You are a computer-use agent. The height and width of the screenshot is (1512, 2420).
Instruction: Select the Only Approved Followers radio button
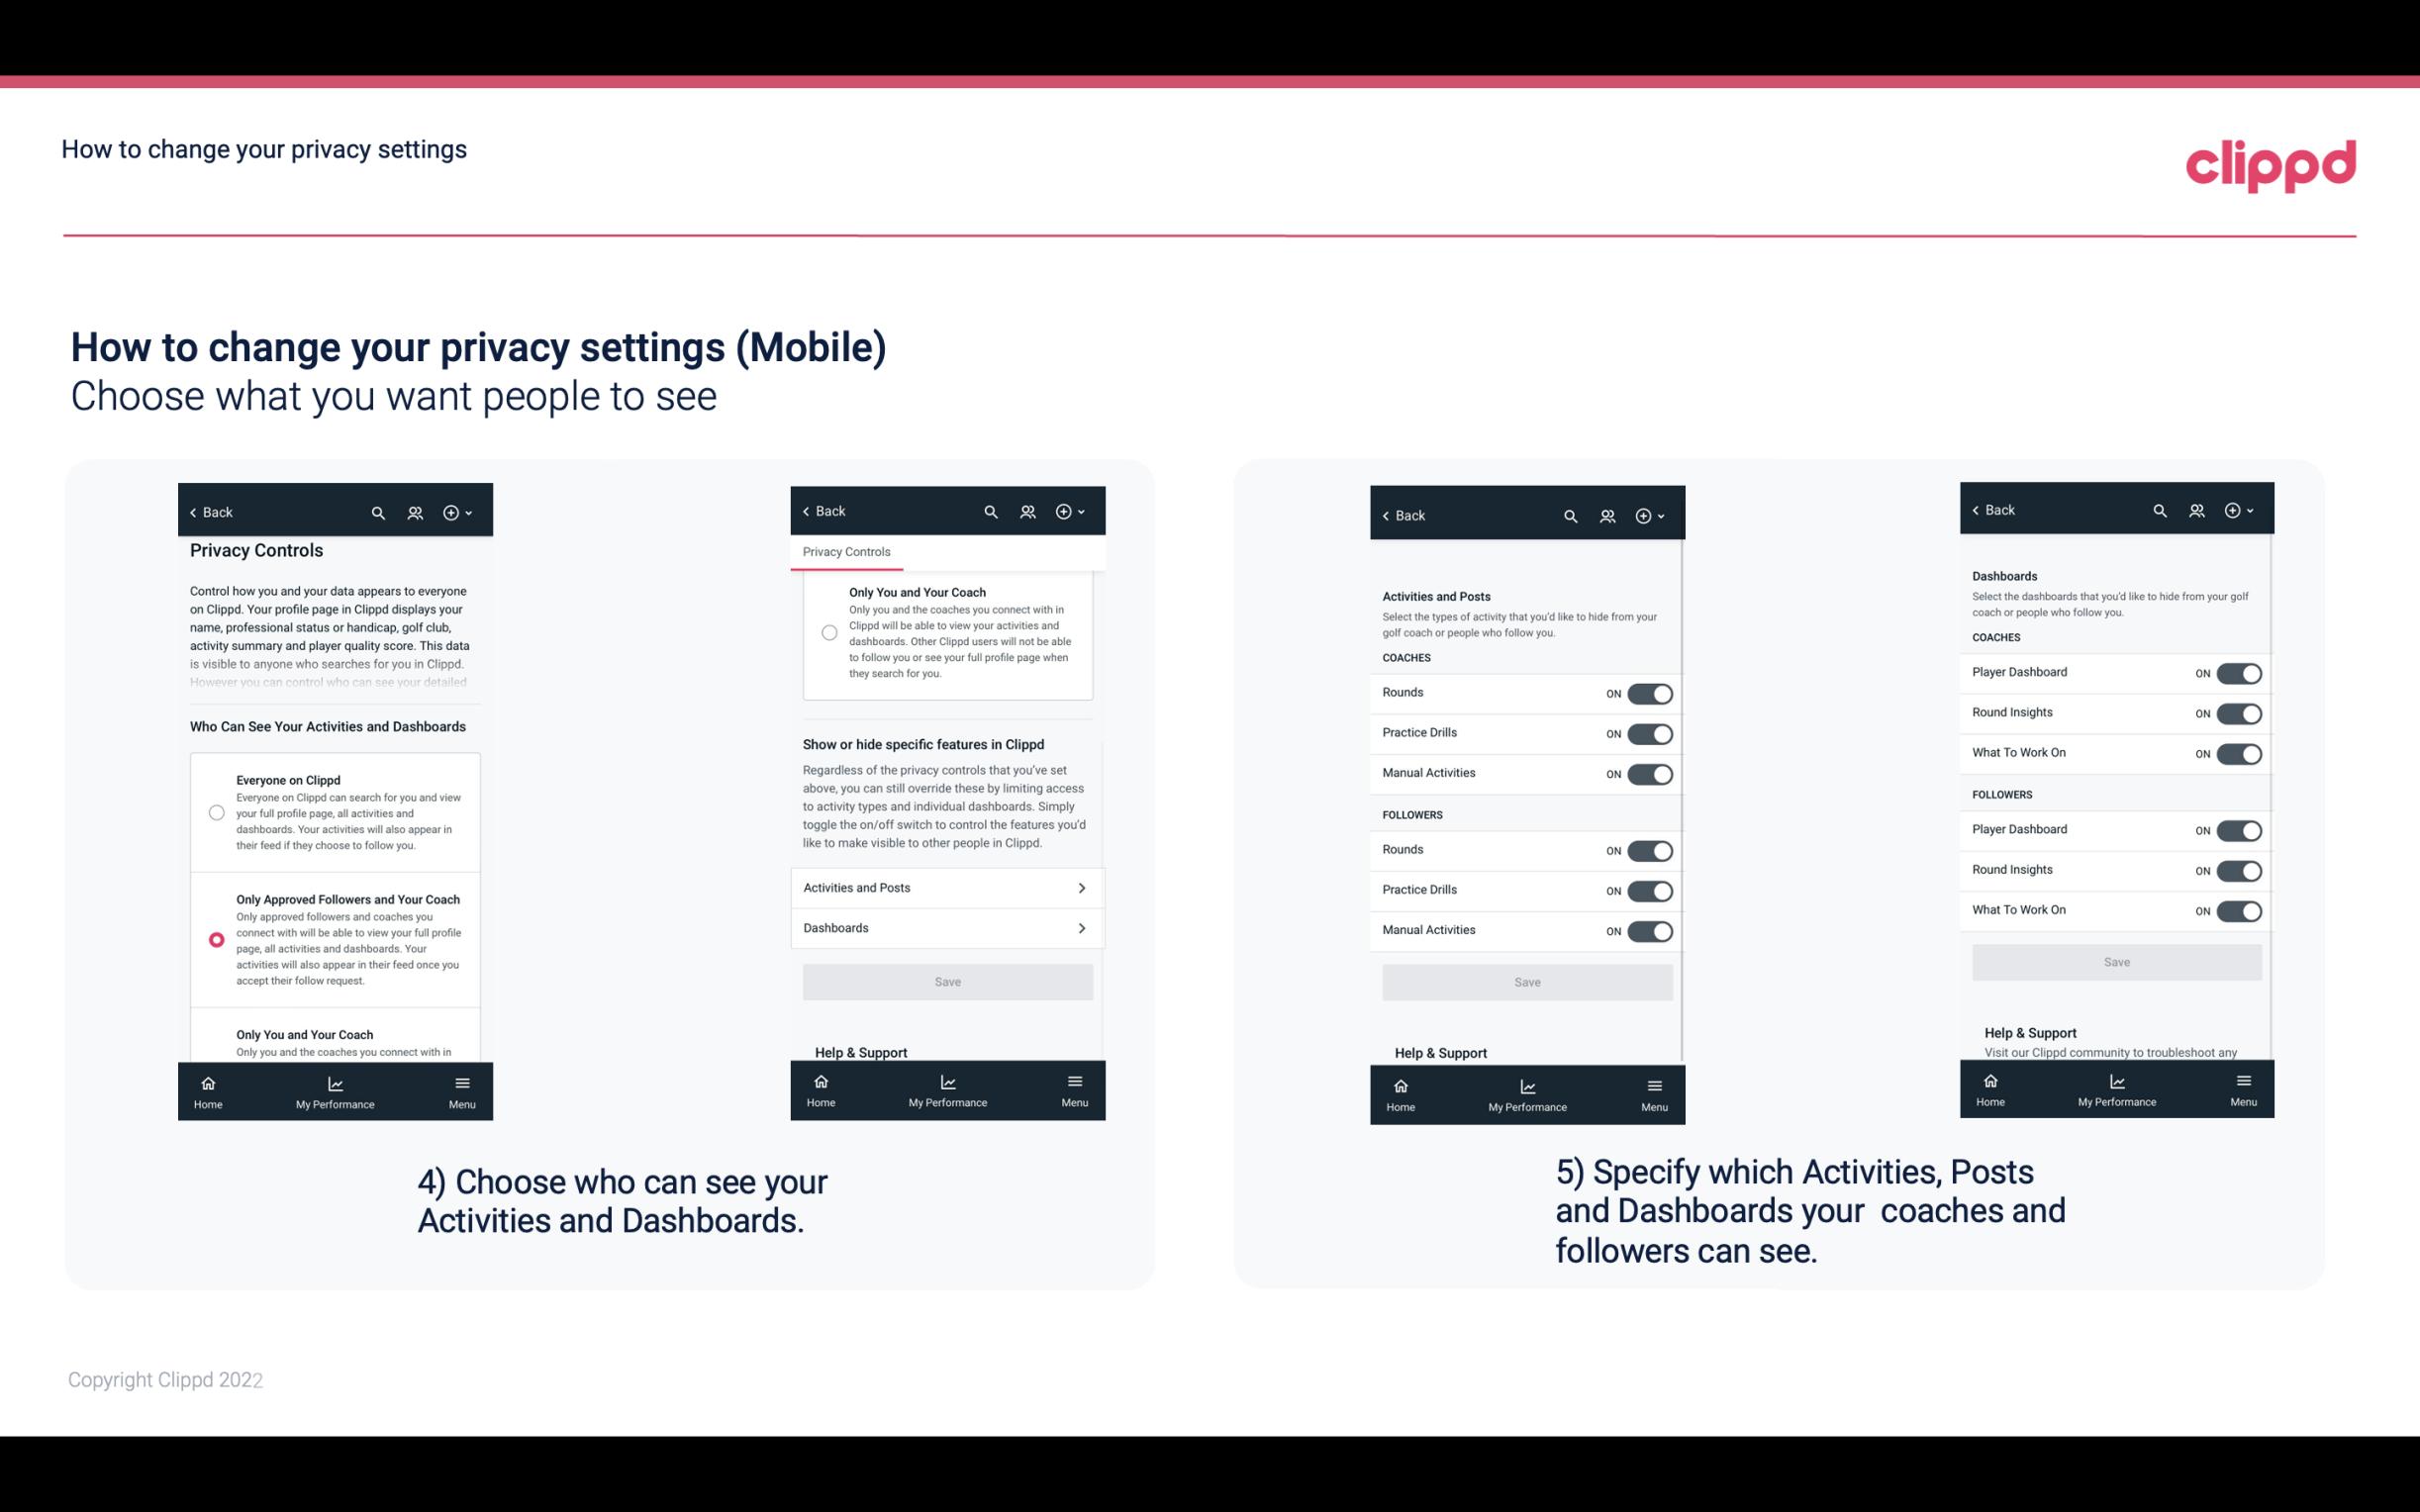click(215, 939)
